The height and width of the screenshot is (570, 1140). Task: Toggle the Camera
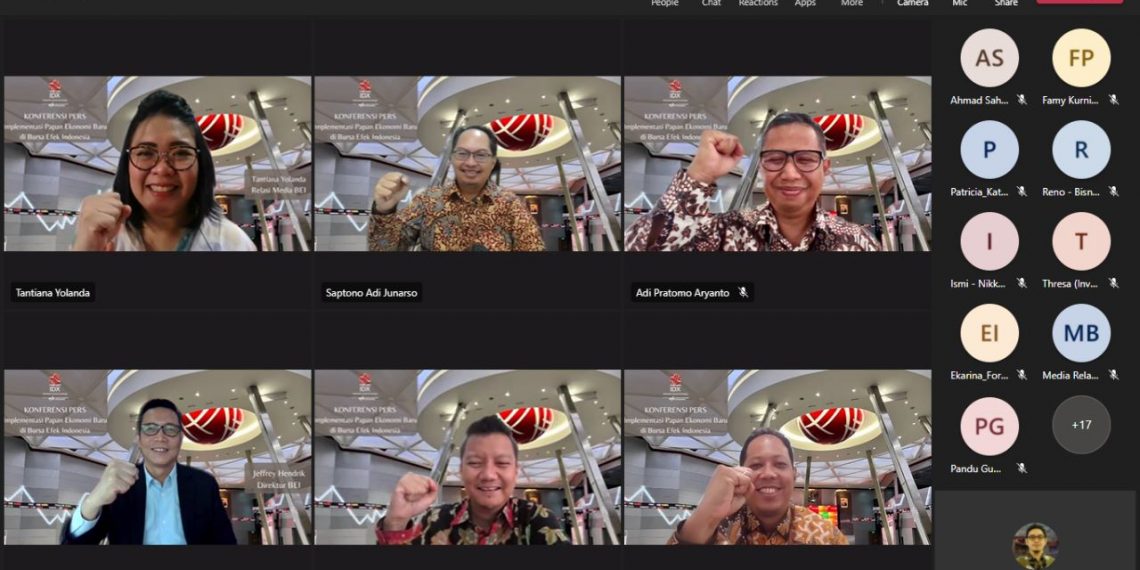tap(912, 3)
